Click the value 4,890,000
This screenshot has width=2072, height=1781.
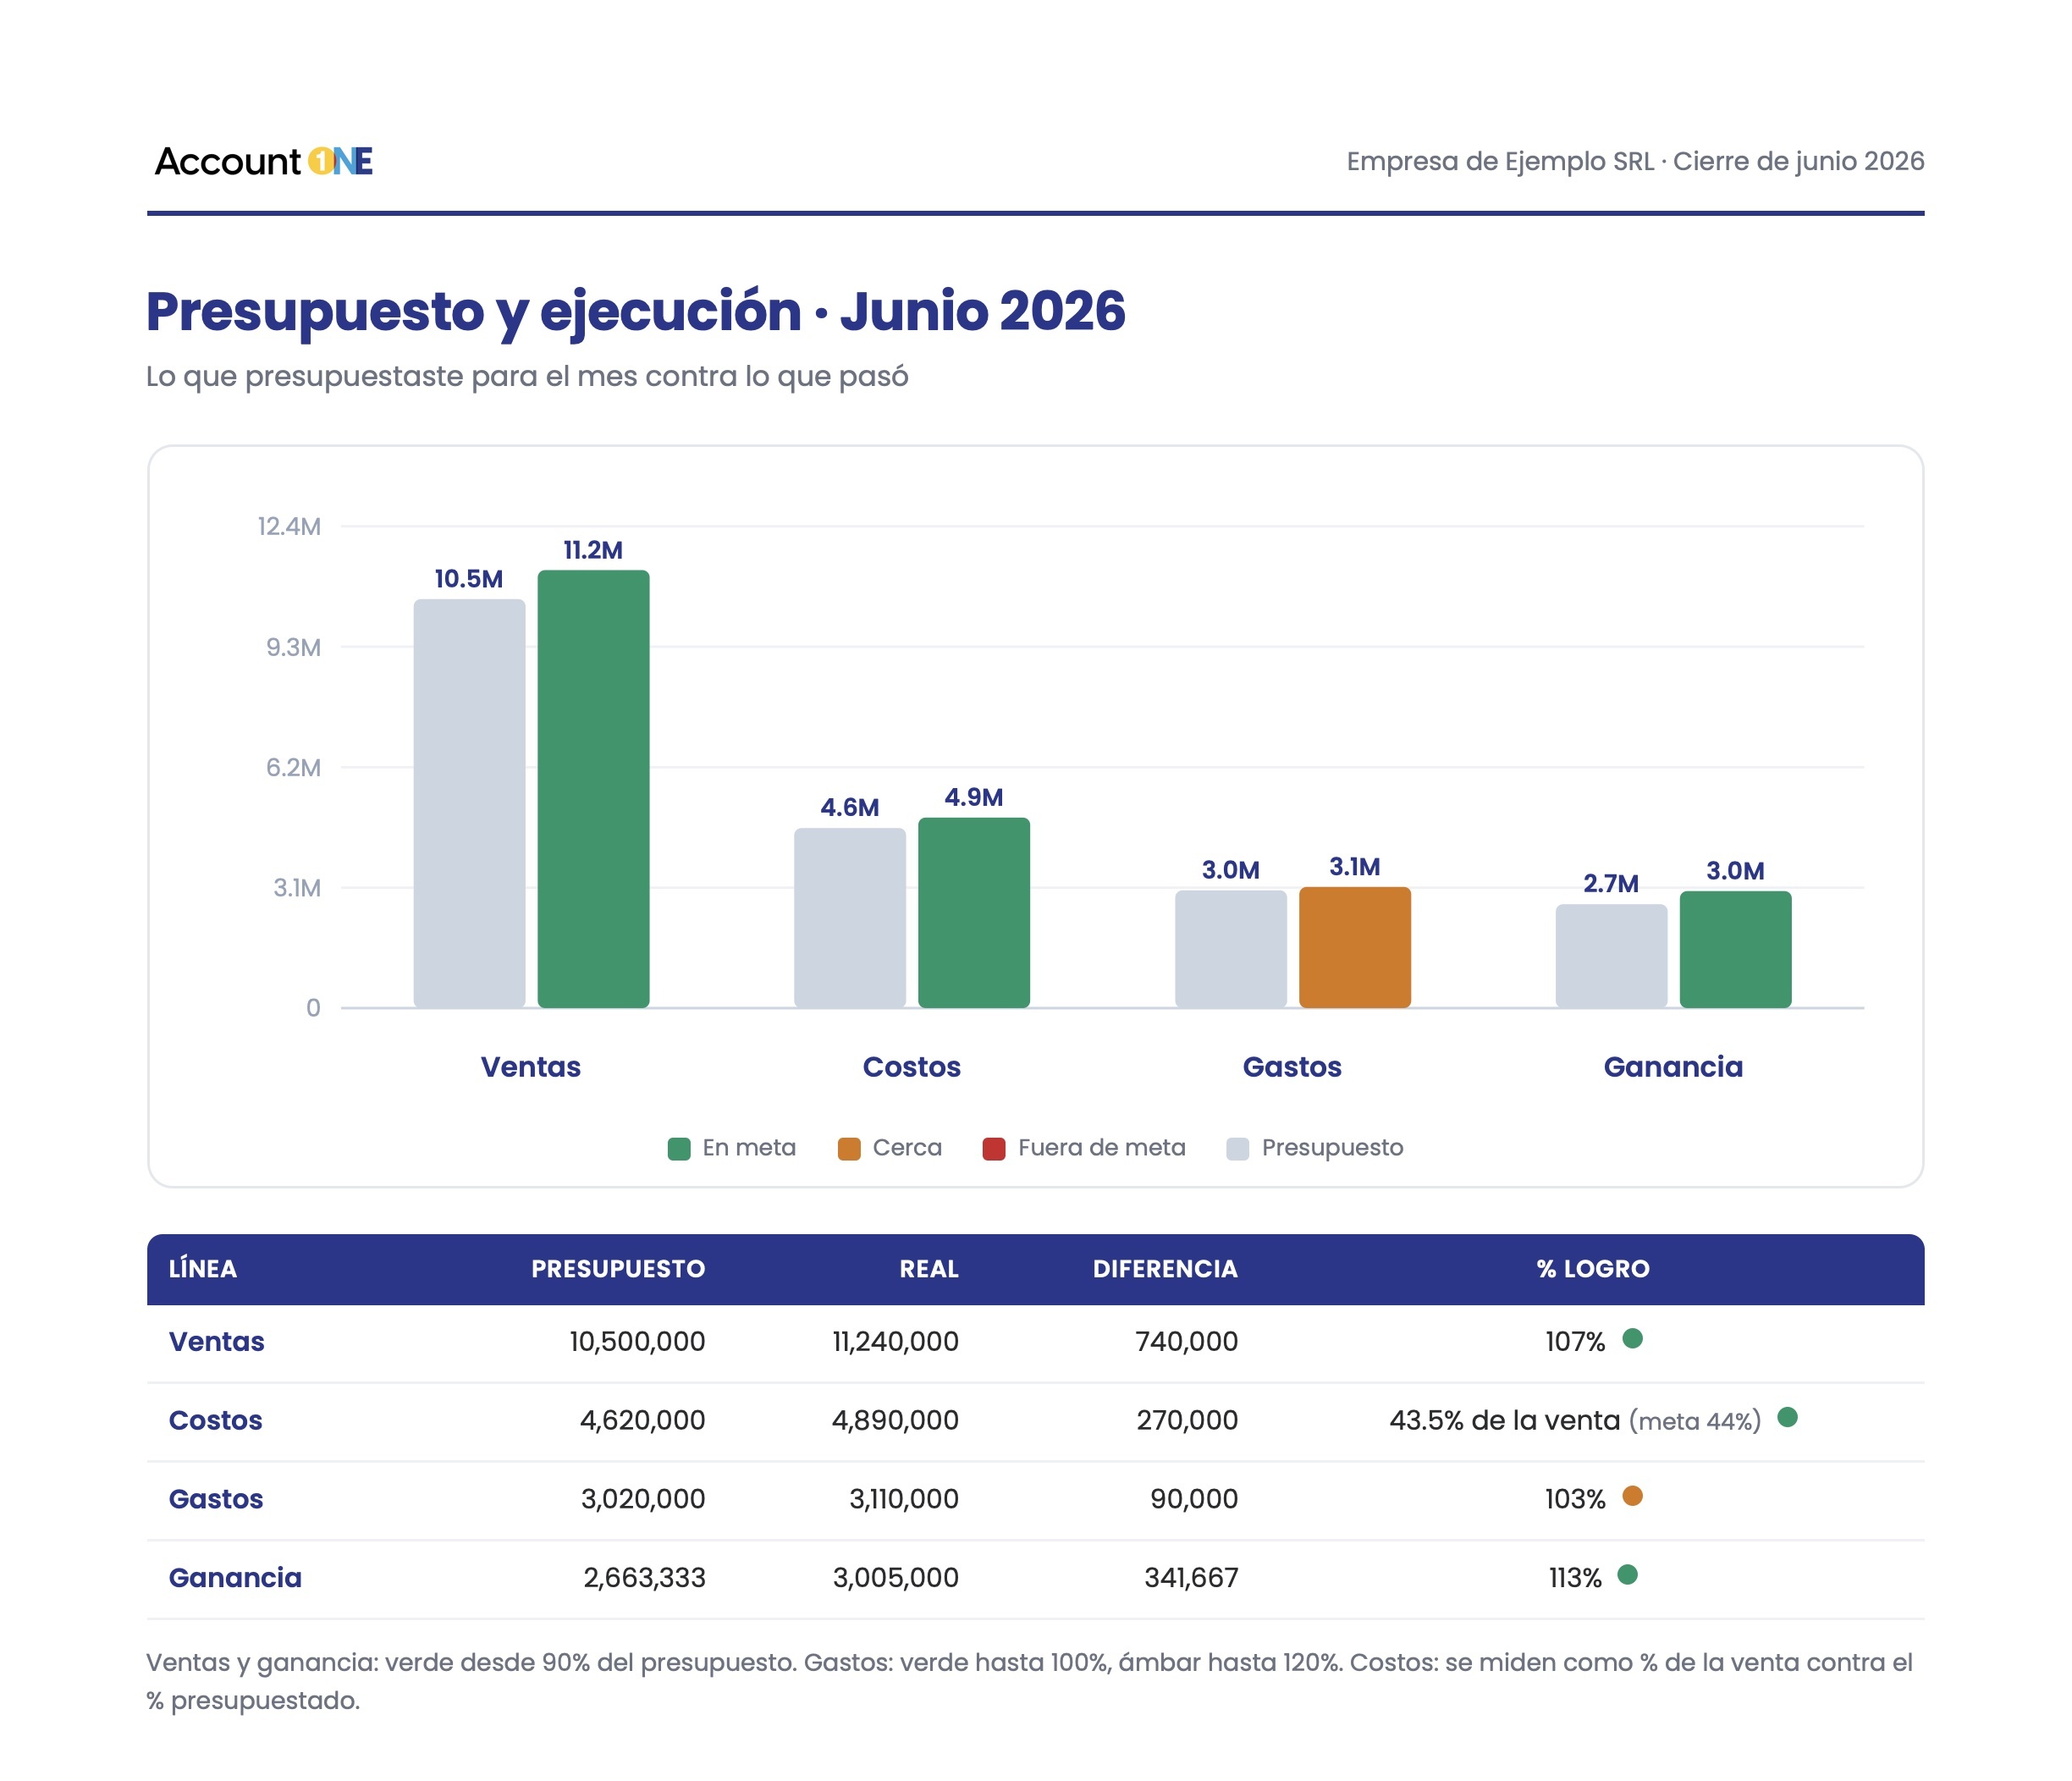[x=895, y=1421]
